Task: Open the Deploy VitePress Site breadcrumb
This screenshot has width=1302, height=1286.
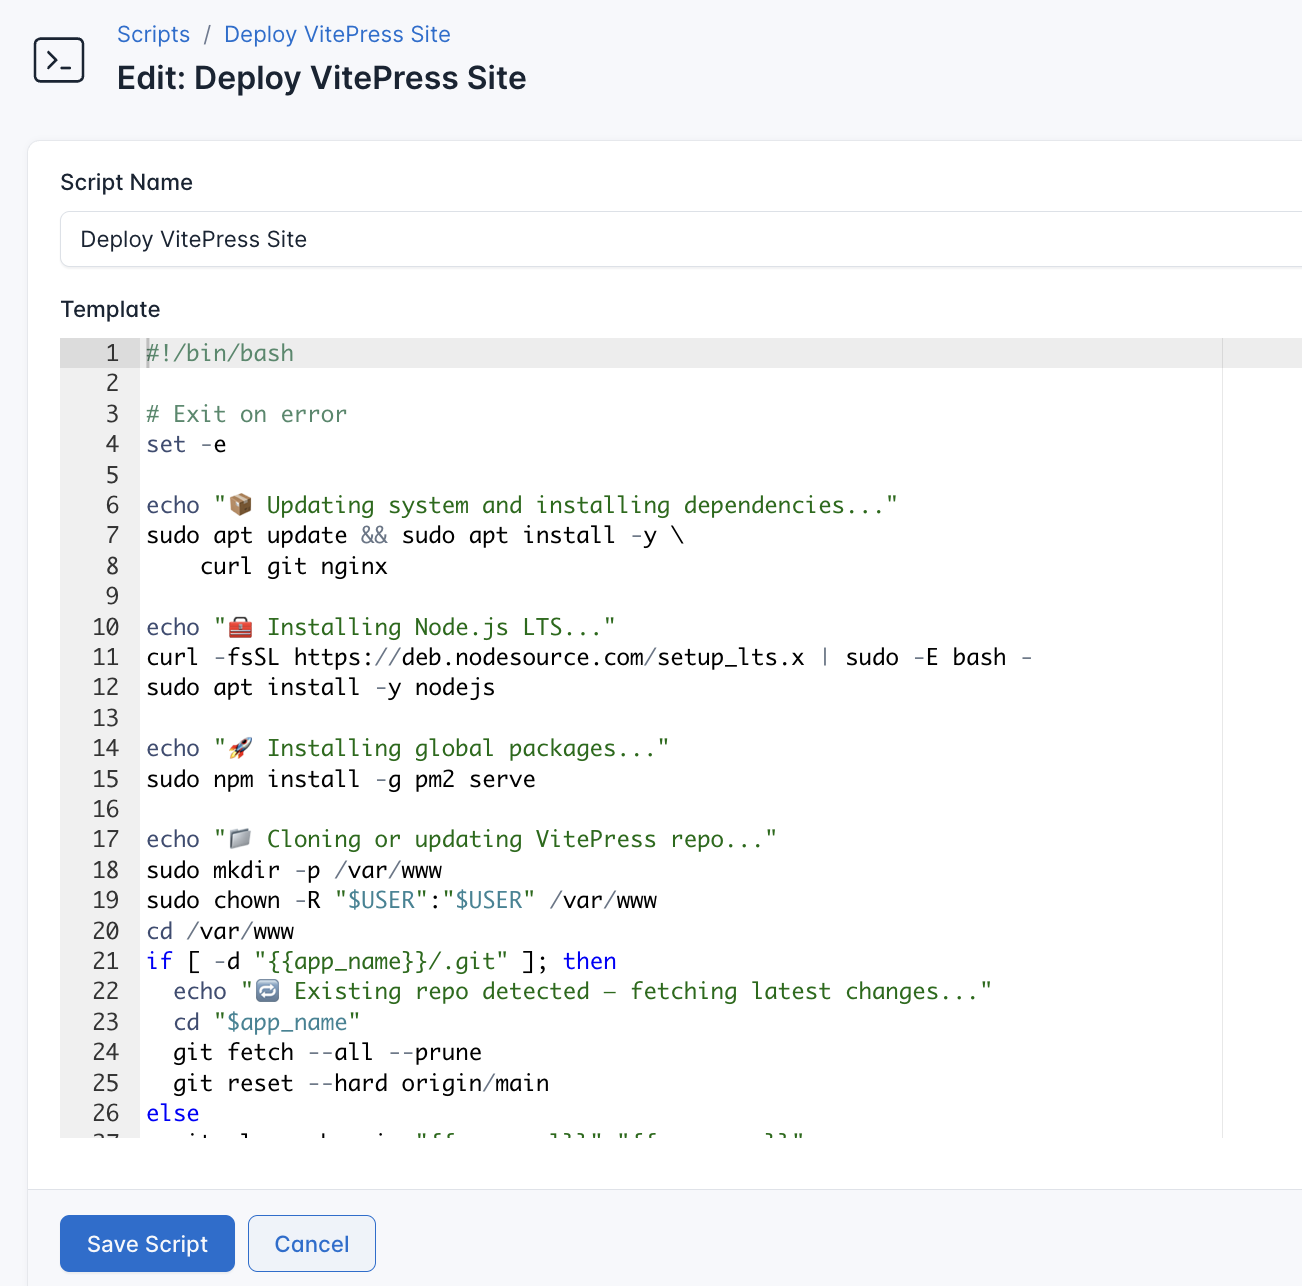Action: [x=336, y=34]
